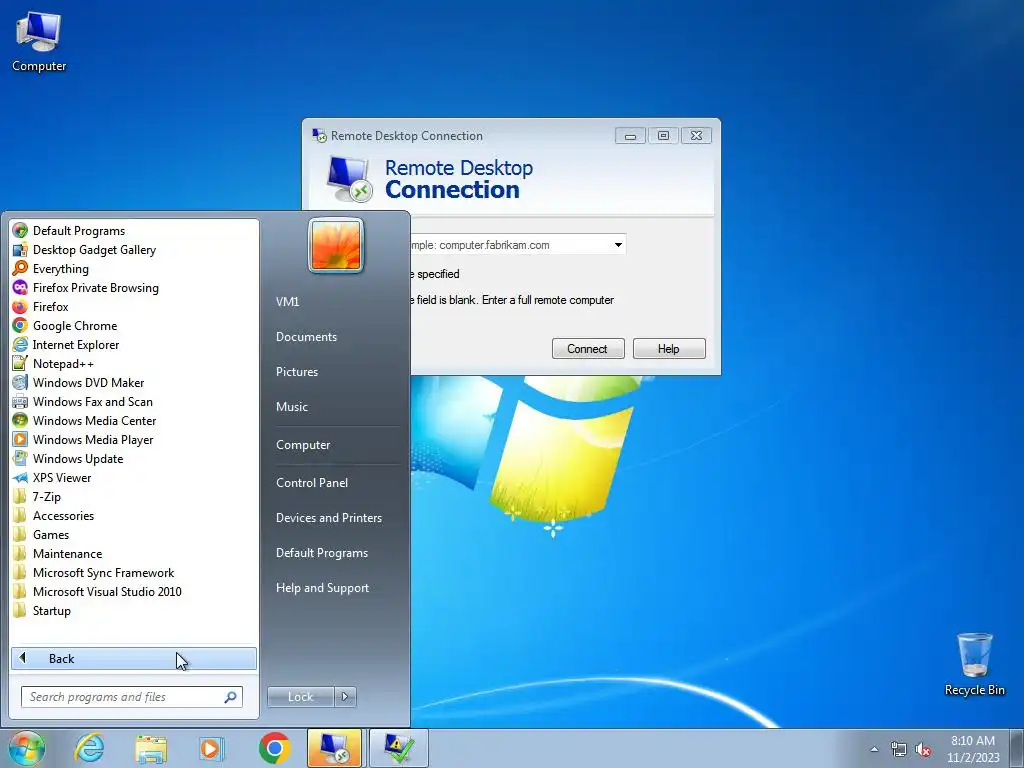
Task: Click the Windows Start orb
Action: point(27,748)
